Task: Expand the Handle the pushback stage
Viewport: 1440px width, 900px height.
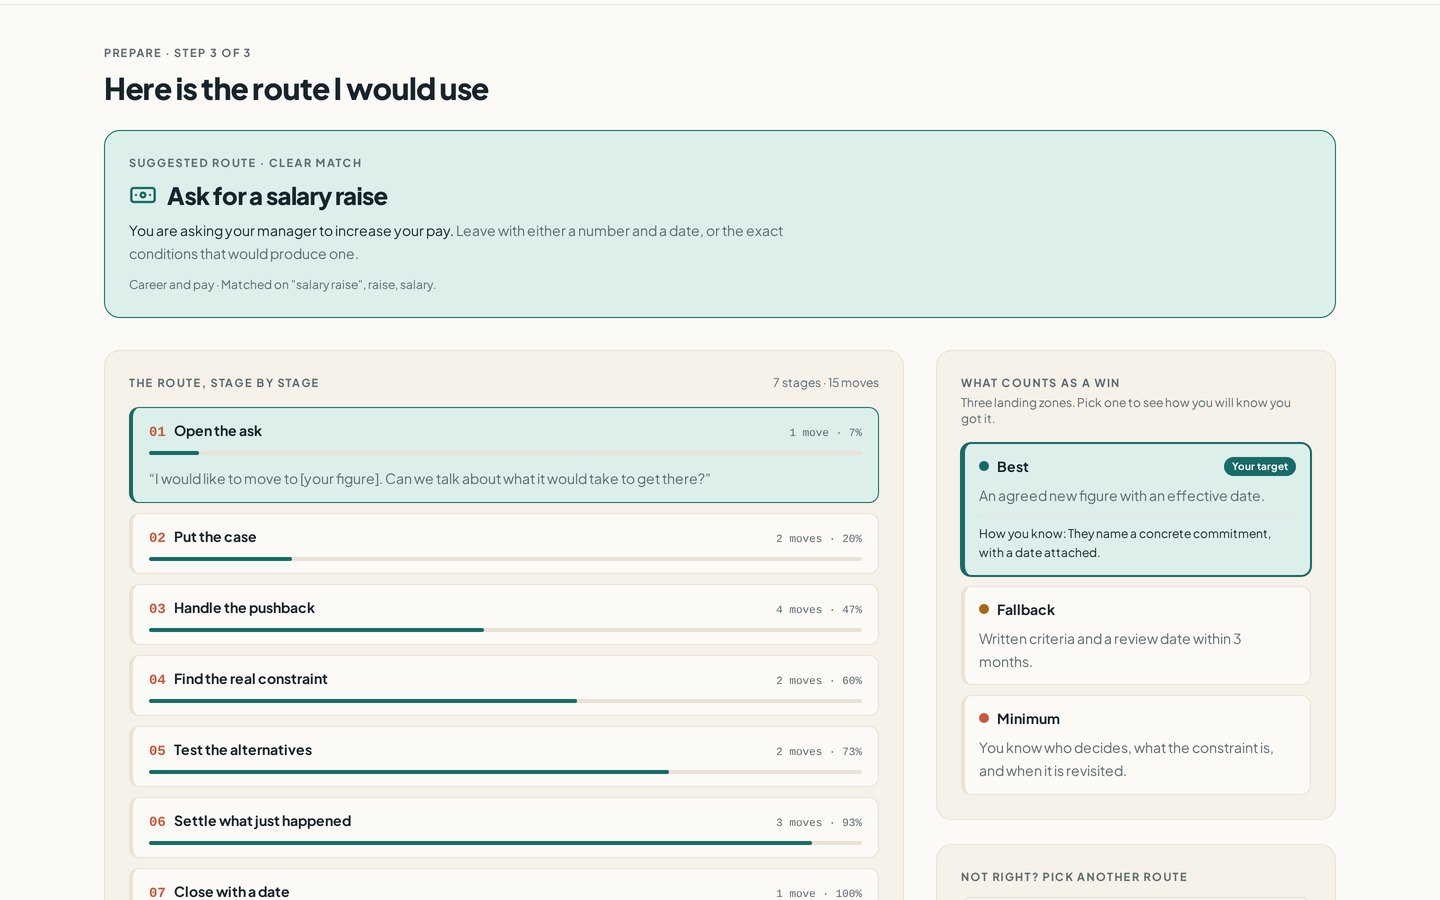Action: coord(504,615)
